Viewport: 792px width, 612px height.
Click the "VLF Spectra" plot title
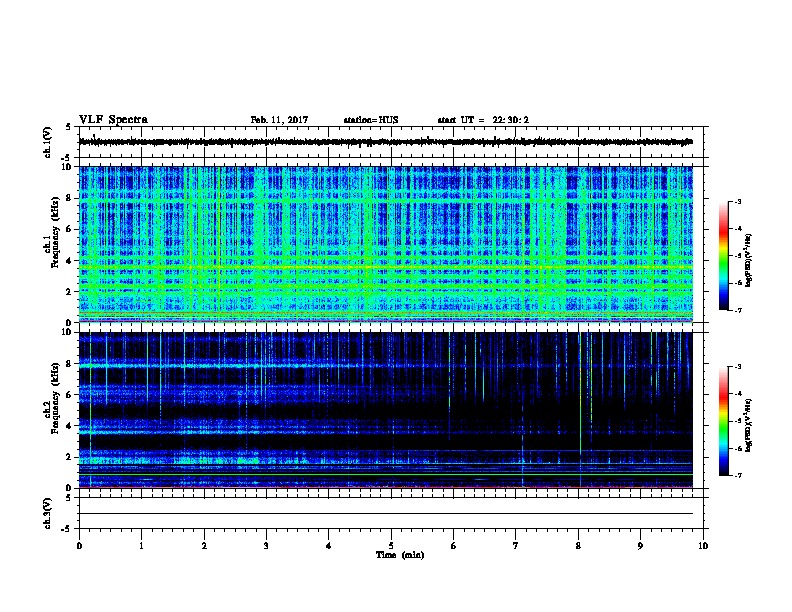coord(113,120)
